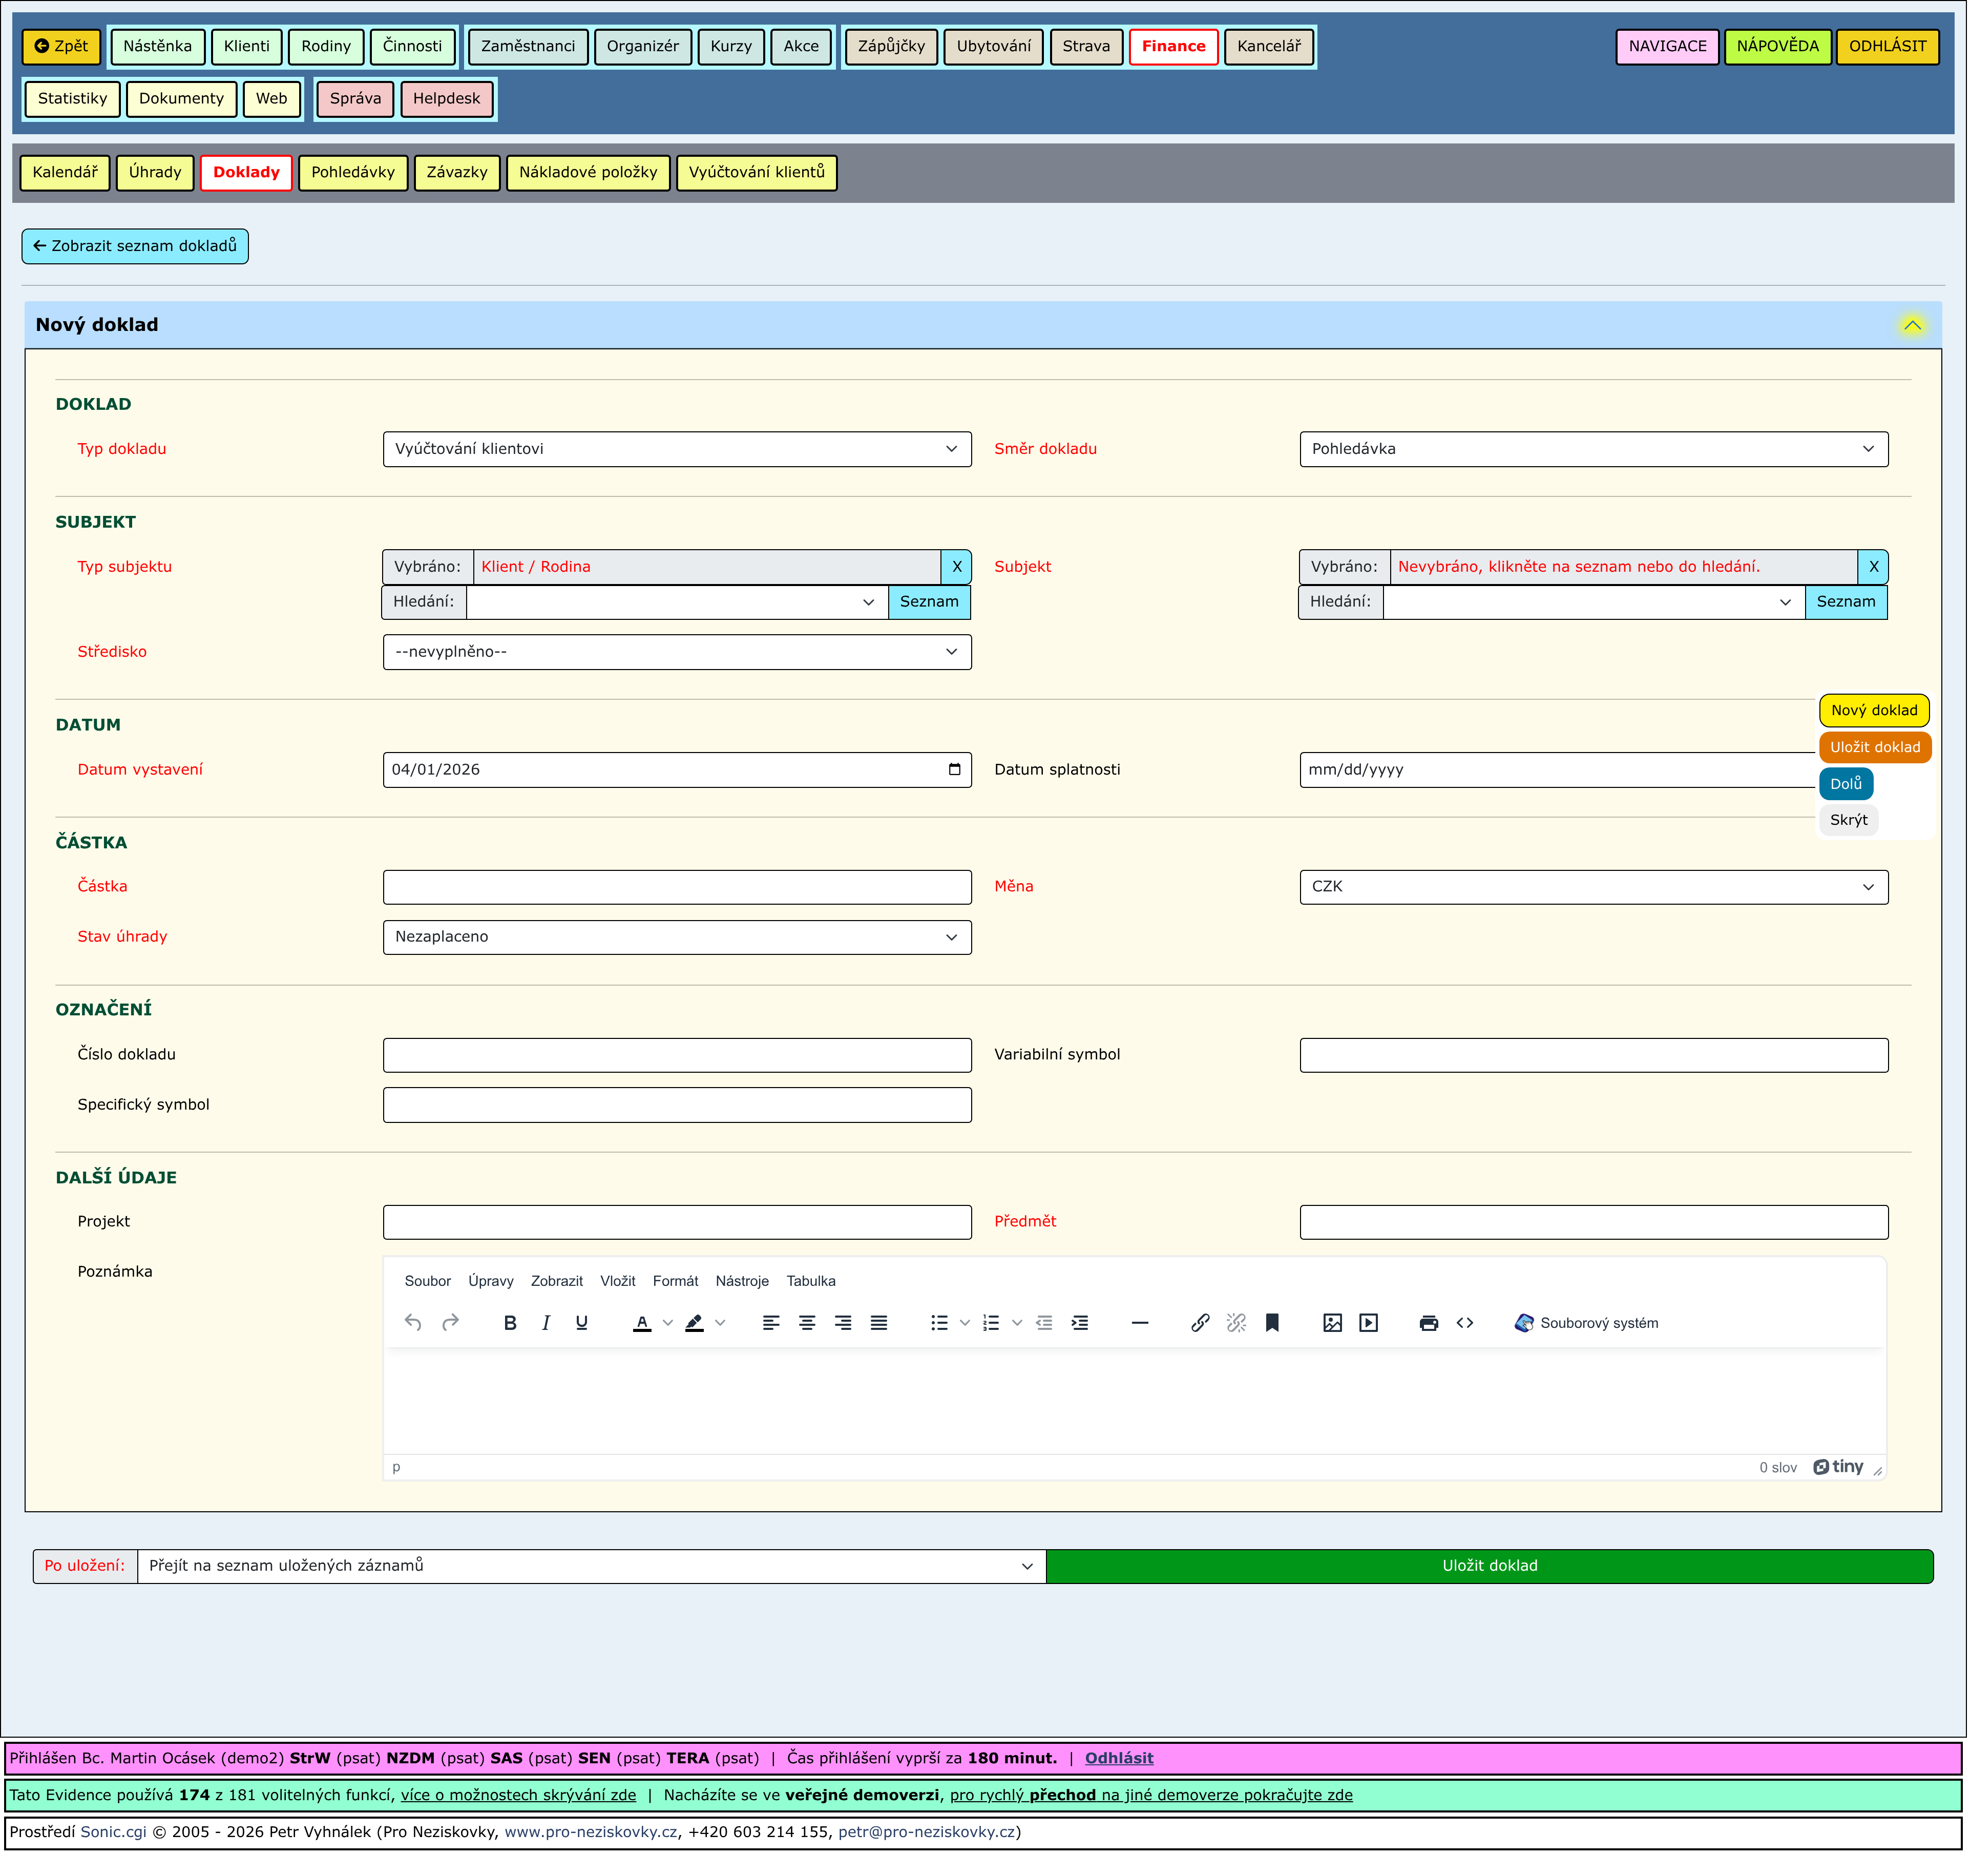Switch to the Pohledávky tab
Image resolution: width=1970 pixels, height=1876 pixels.
pos(353,173)
